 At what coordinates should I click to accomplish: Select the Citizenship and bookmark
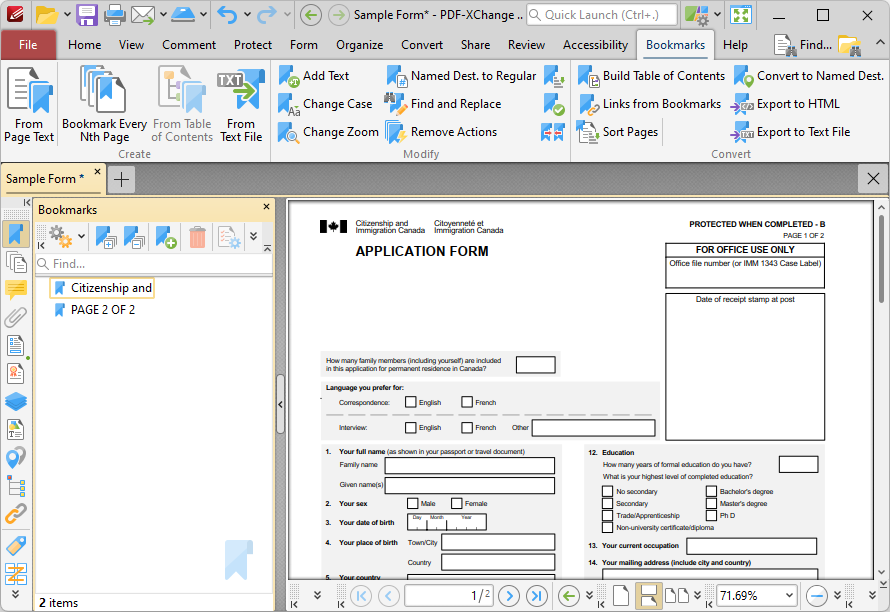click(103, 288)
